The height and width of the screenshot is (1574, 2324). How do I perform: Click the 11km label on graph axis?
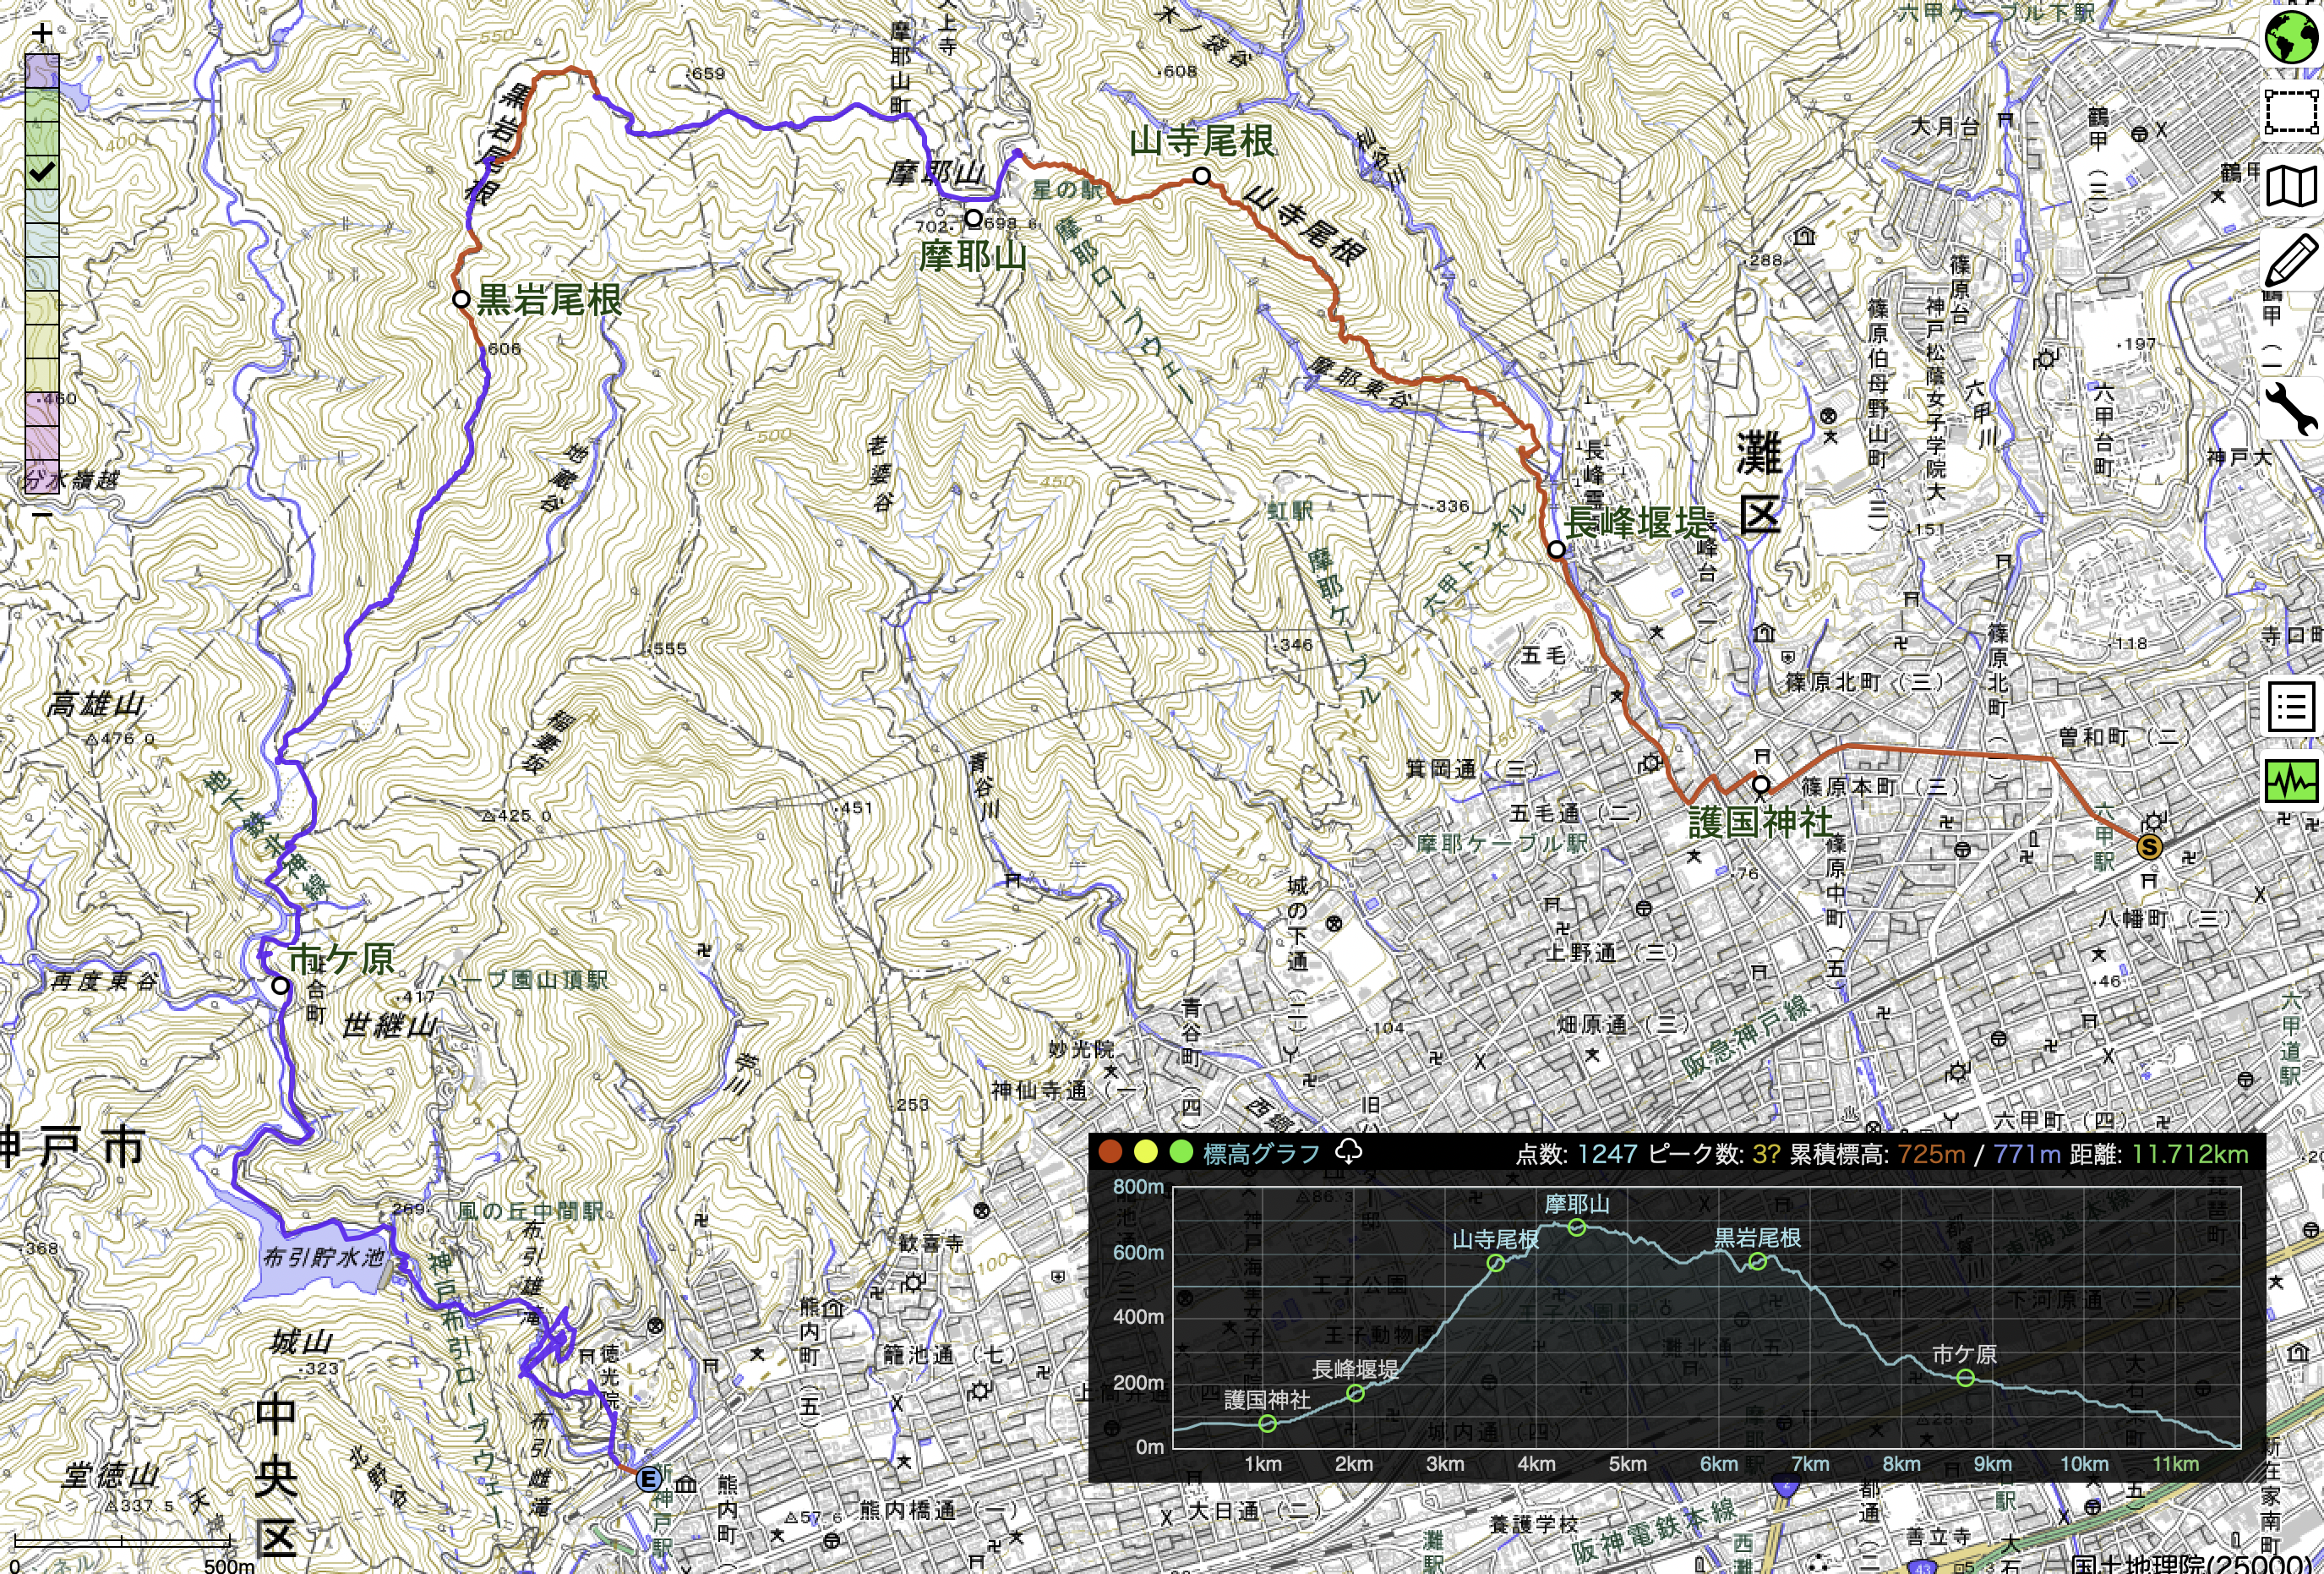tap(2176, 1464)
